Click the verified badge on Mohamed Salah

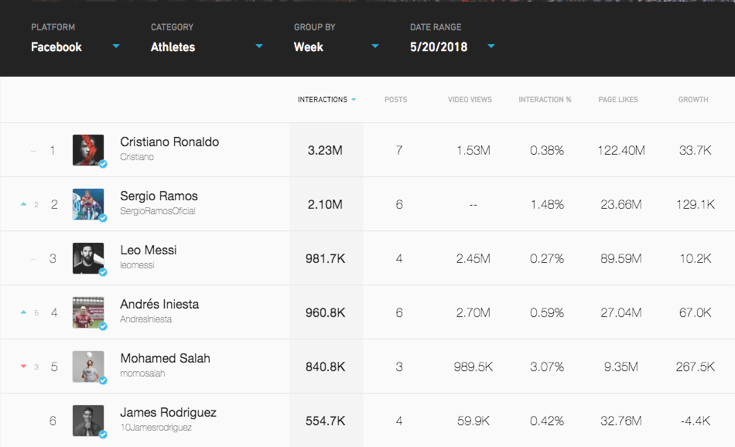(x=103, y=380)
